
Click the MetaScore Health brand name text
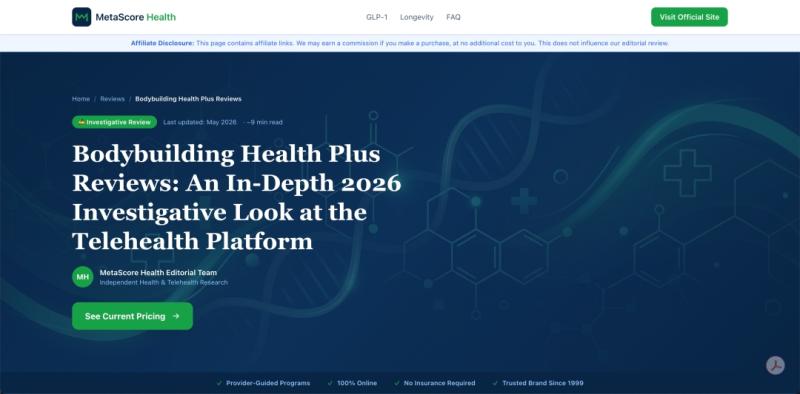point(136,17)
